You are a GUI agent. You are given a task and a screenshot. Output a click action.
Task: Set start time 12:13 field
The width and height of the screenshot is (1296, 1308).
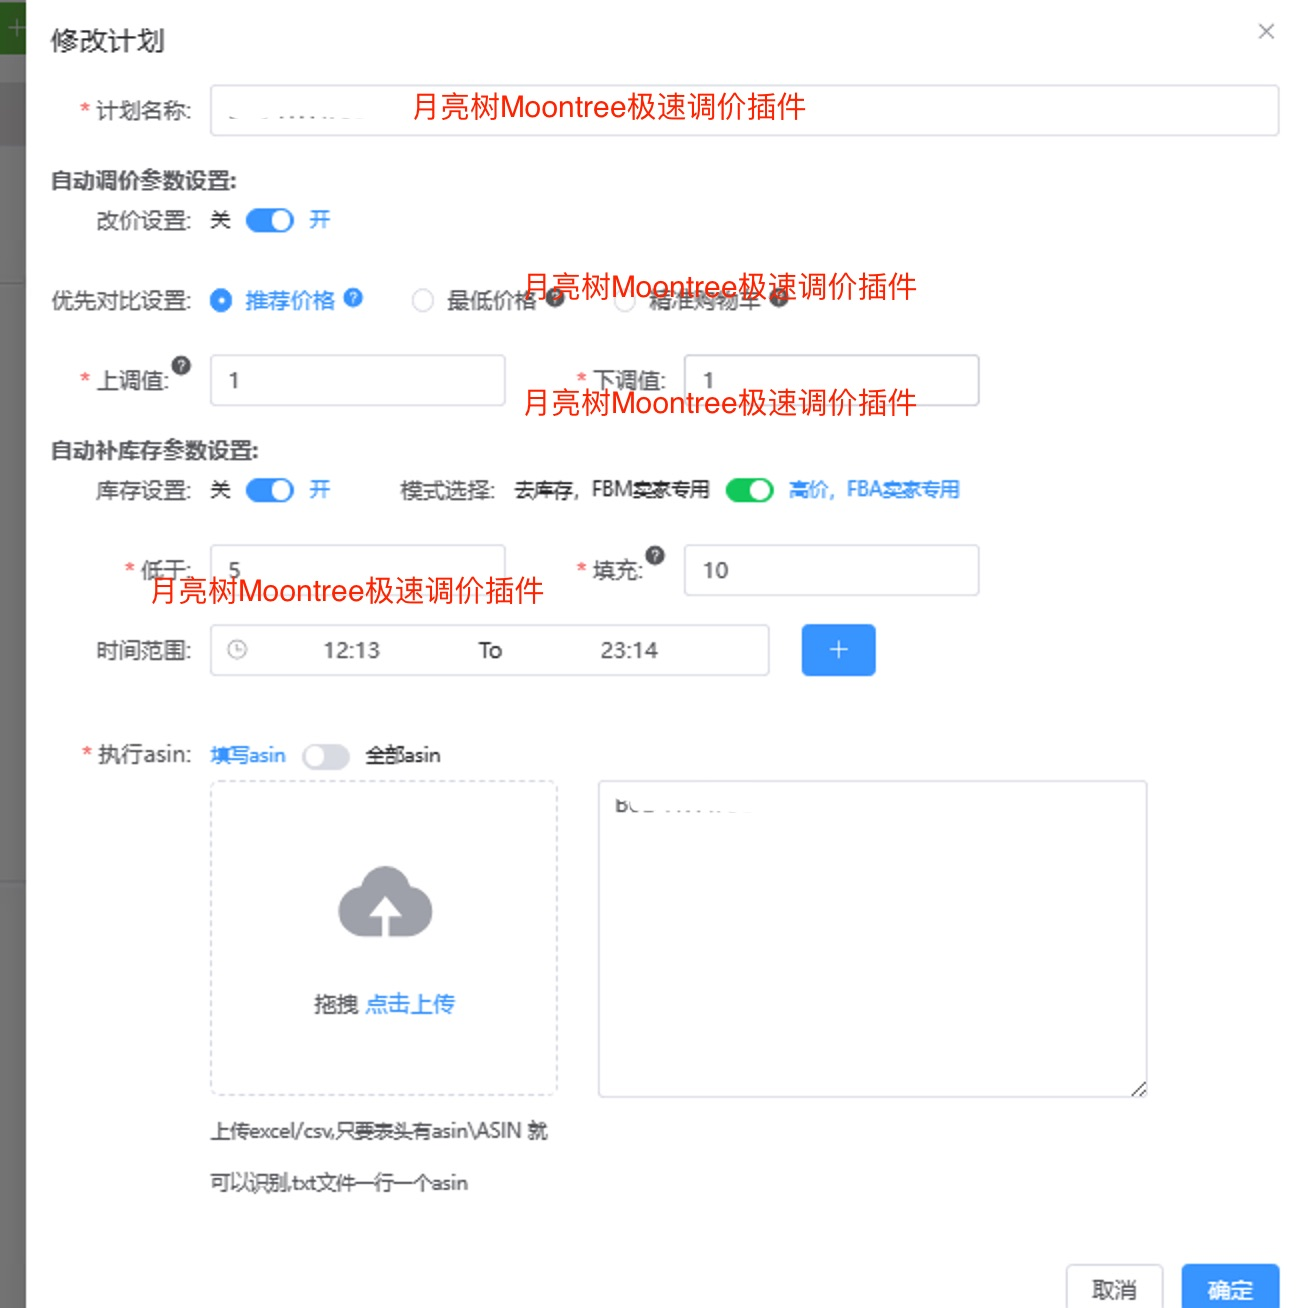(x=351, y=650)
